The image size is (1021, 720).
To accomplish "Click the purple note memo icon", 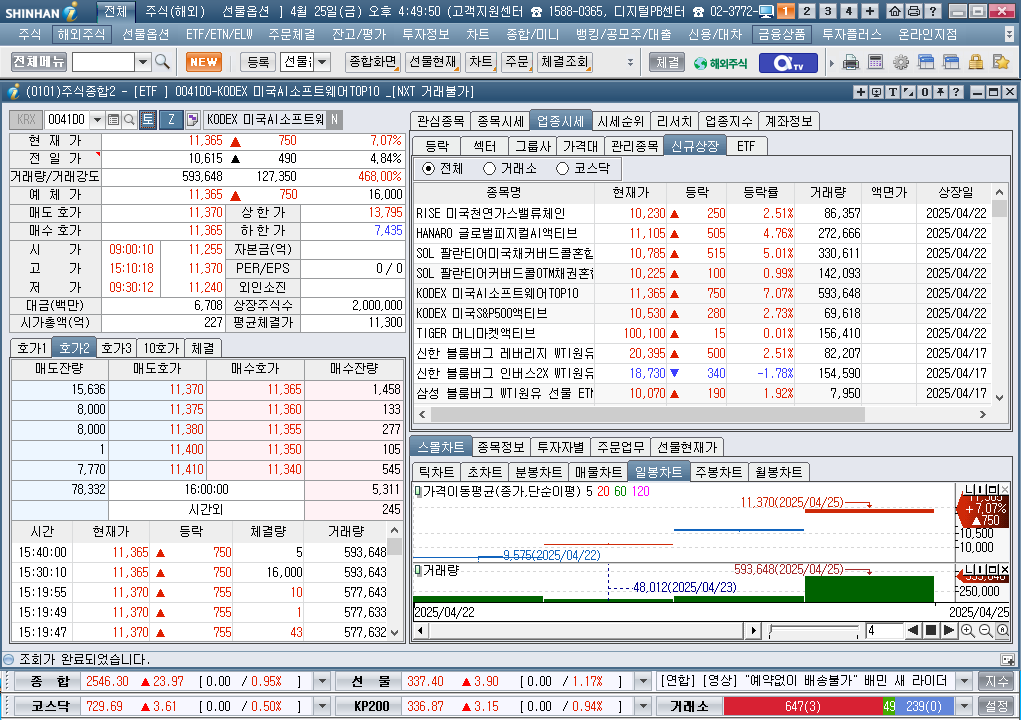I will 192,119.
